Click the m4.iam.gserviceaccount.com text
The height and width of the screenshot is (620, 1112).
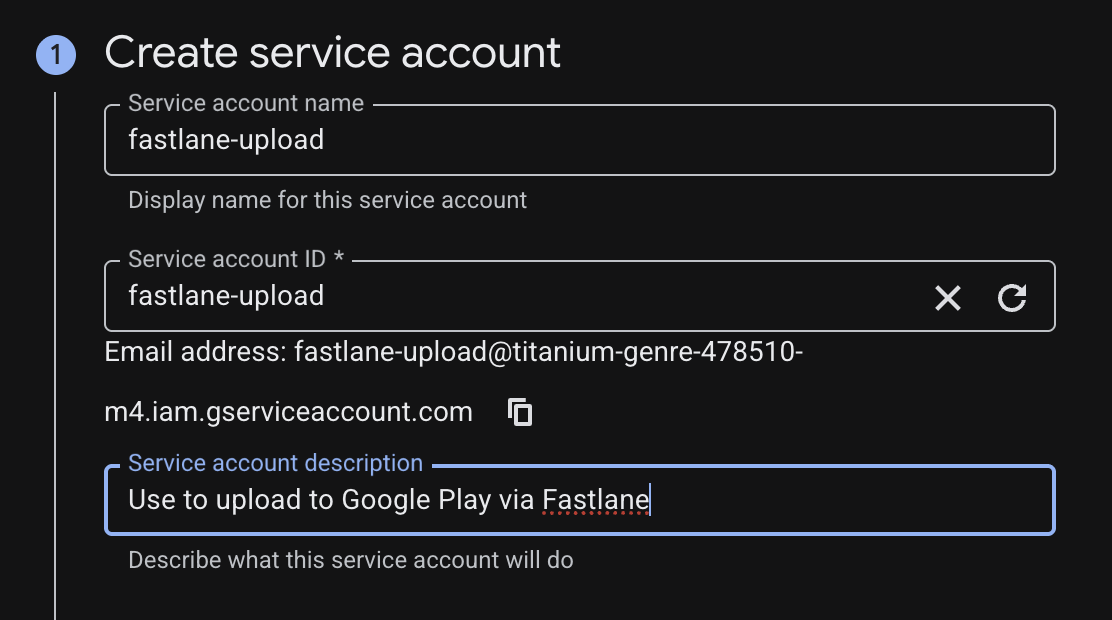point(288,412)
